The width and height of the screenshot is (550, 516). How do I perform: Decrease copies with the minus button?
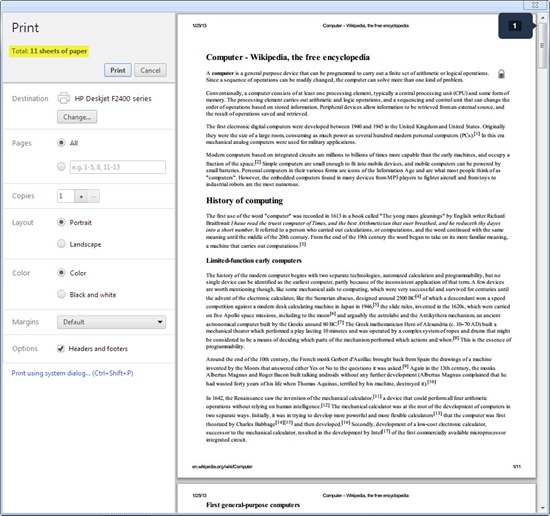tap(93, 196)
